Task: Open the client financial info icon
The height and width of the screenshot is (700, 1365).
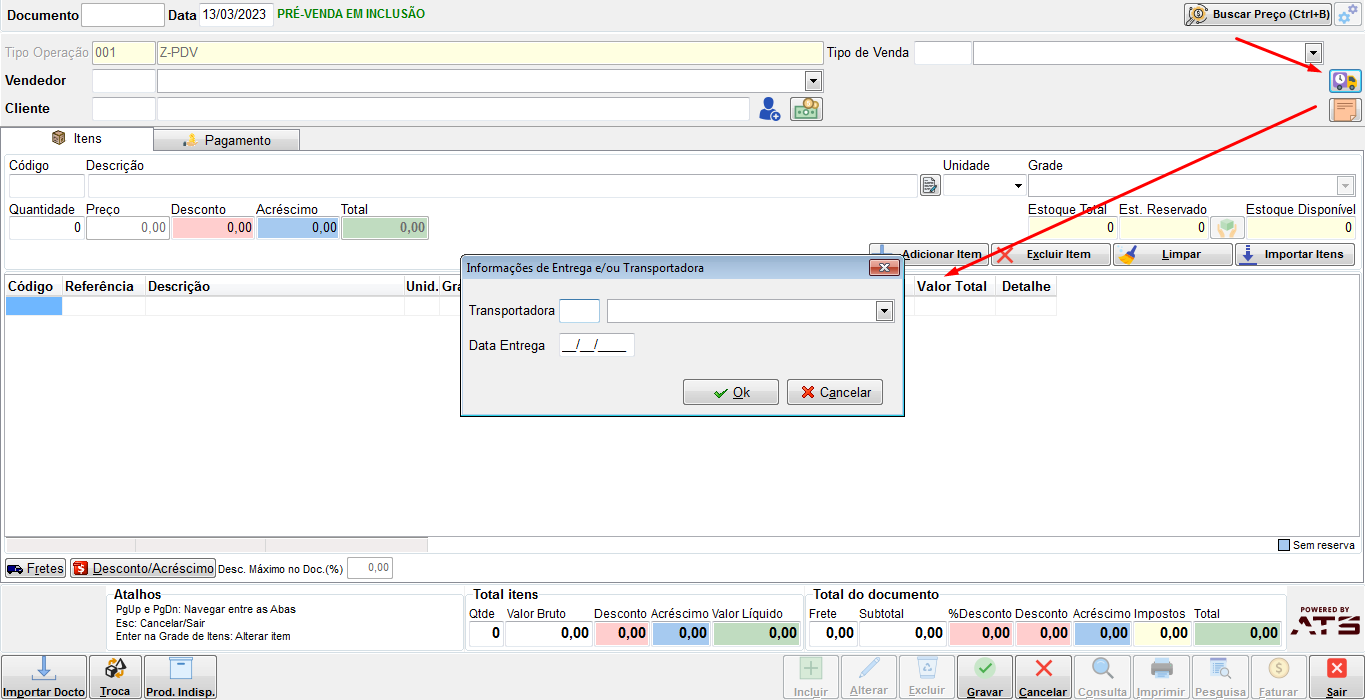Action: (806, 109)
